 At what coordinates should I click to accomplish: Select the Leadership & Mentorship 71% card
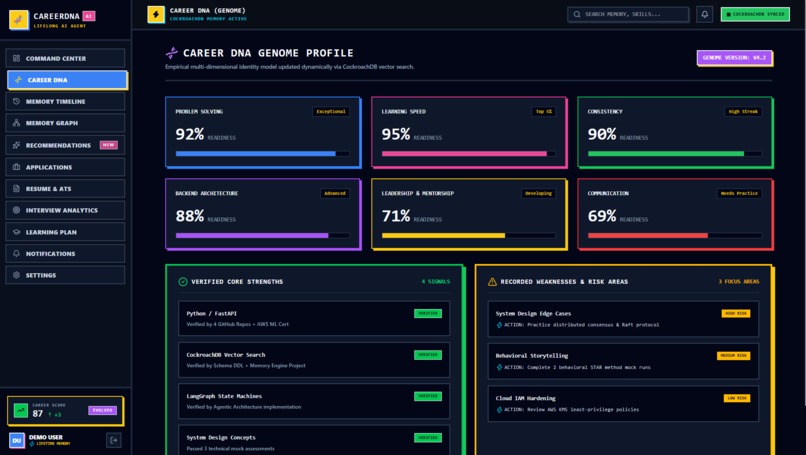tap(469, 214)
